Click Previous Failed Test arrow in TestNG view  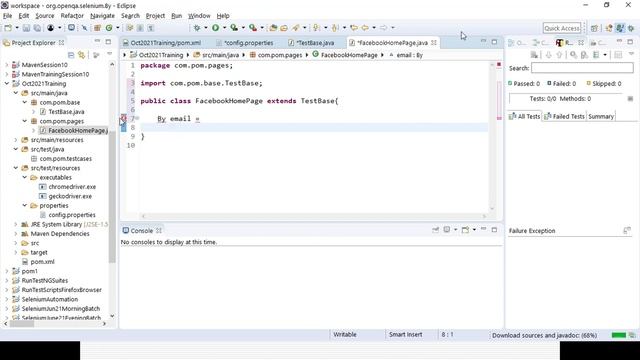[x=559, y=55]
